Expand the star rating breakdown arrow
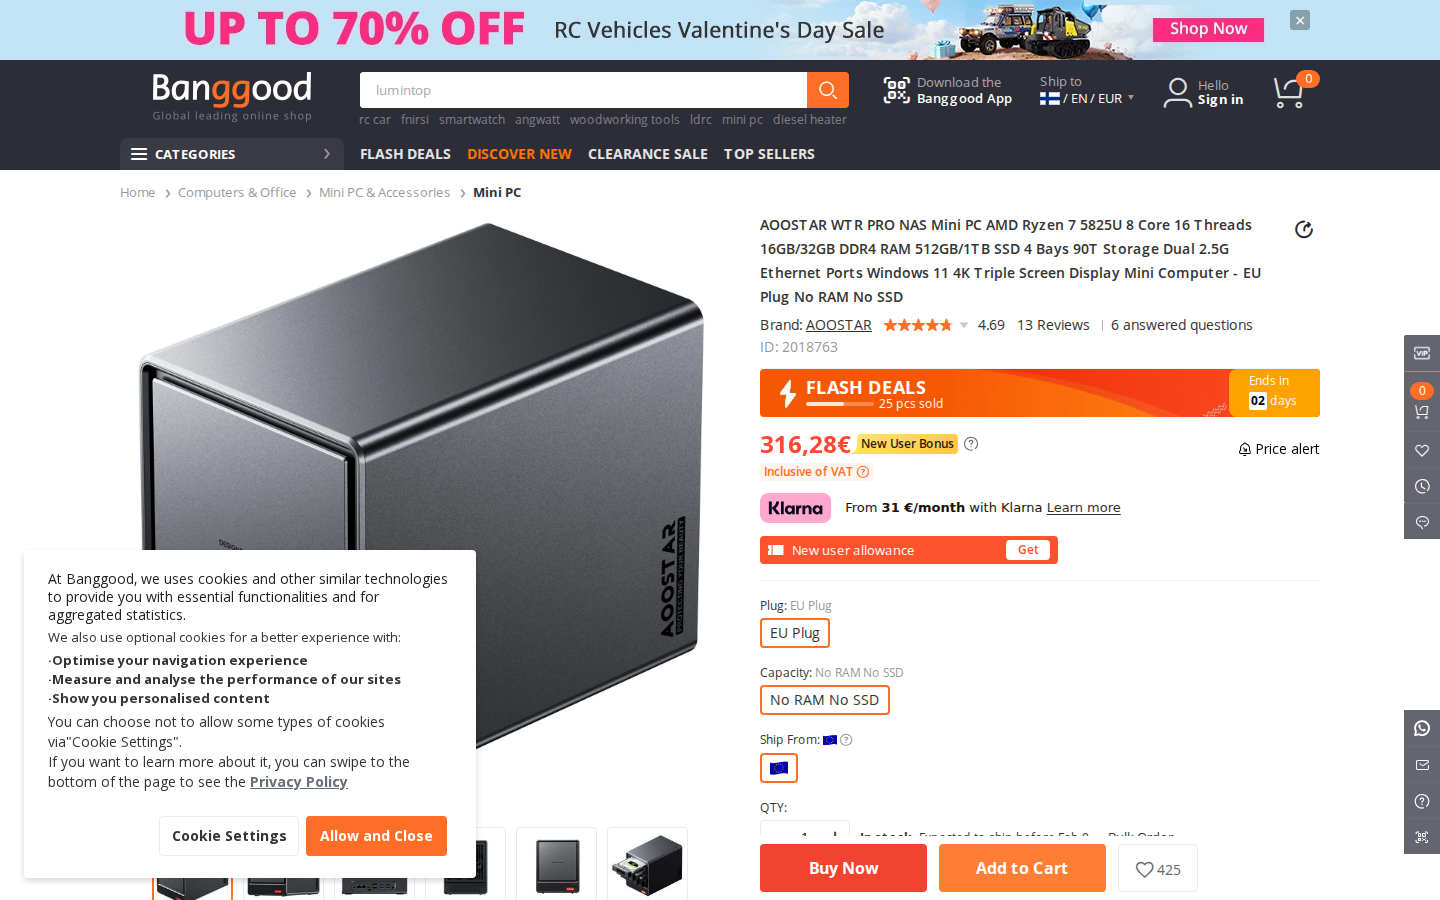The height and width of the screenshot is (900, 1440). (964, 325)
